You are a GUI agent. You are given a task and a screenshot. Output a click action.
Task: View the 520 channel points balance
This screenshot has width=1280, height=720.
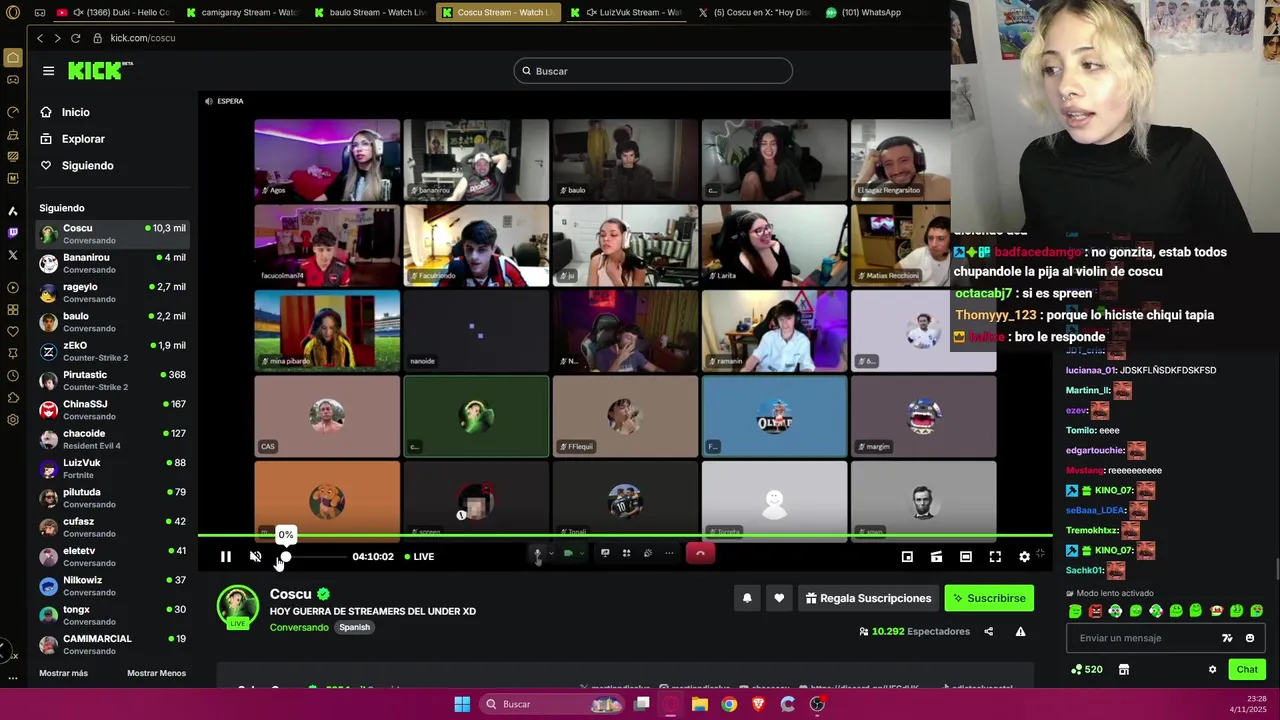1087,669
